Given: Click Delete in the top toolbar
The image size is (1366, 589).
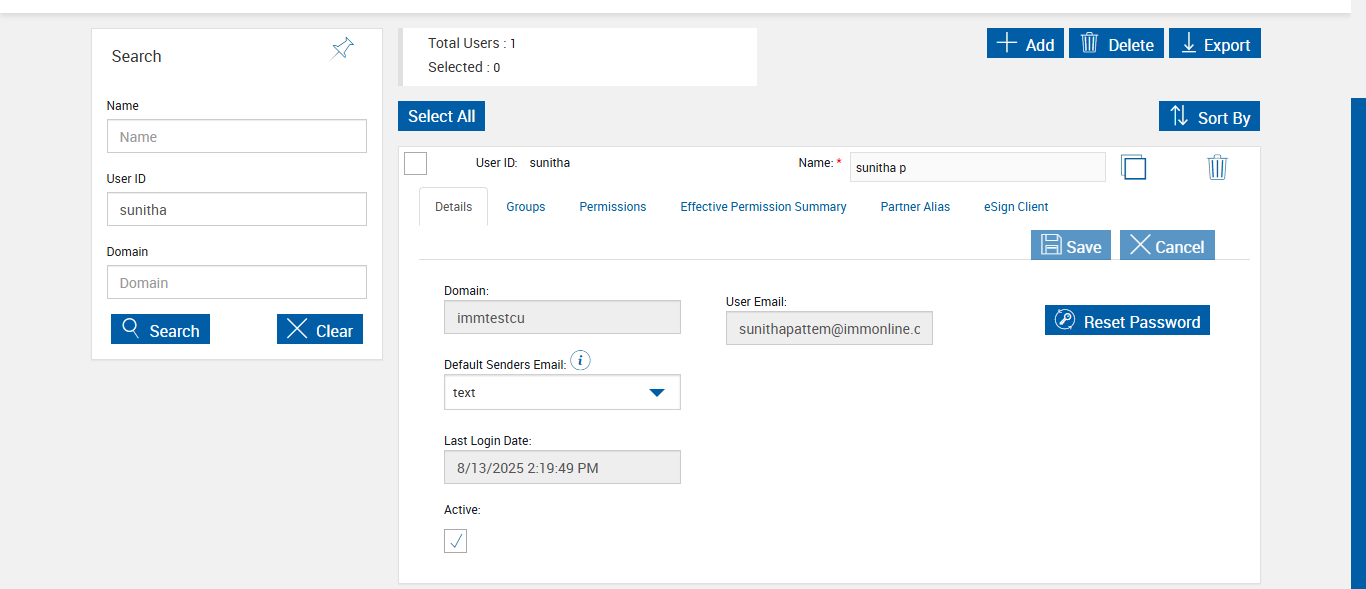Looking at the screenshot, I should [x=1116, y=44].
